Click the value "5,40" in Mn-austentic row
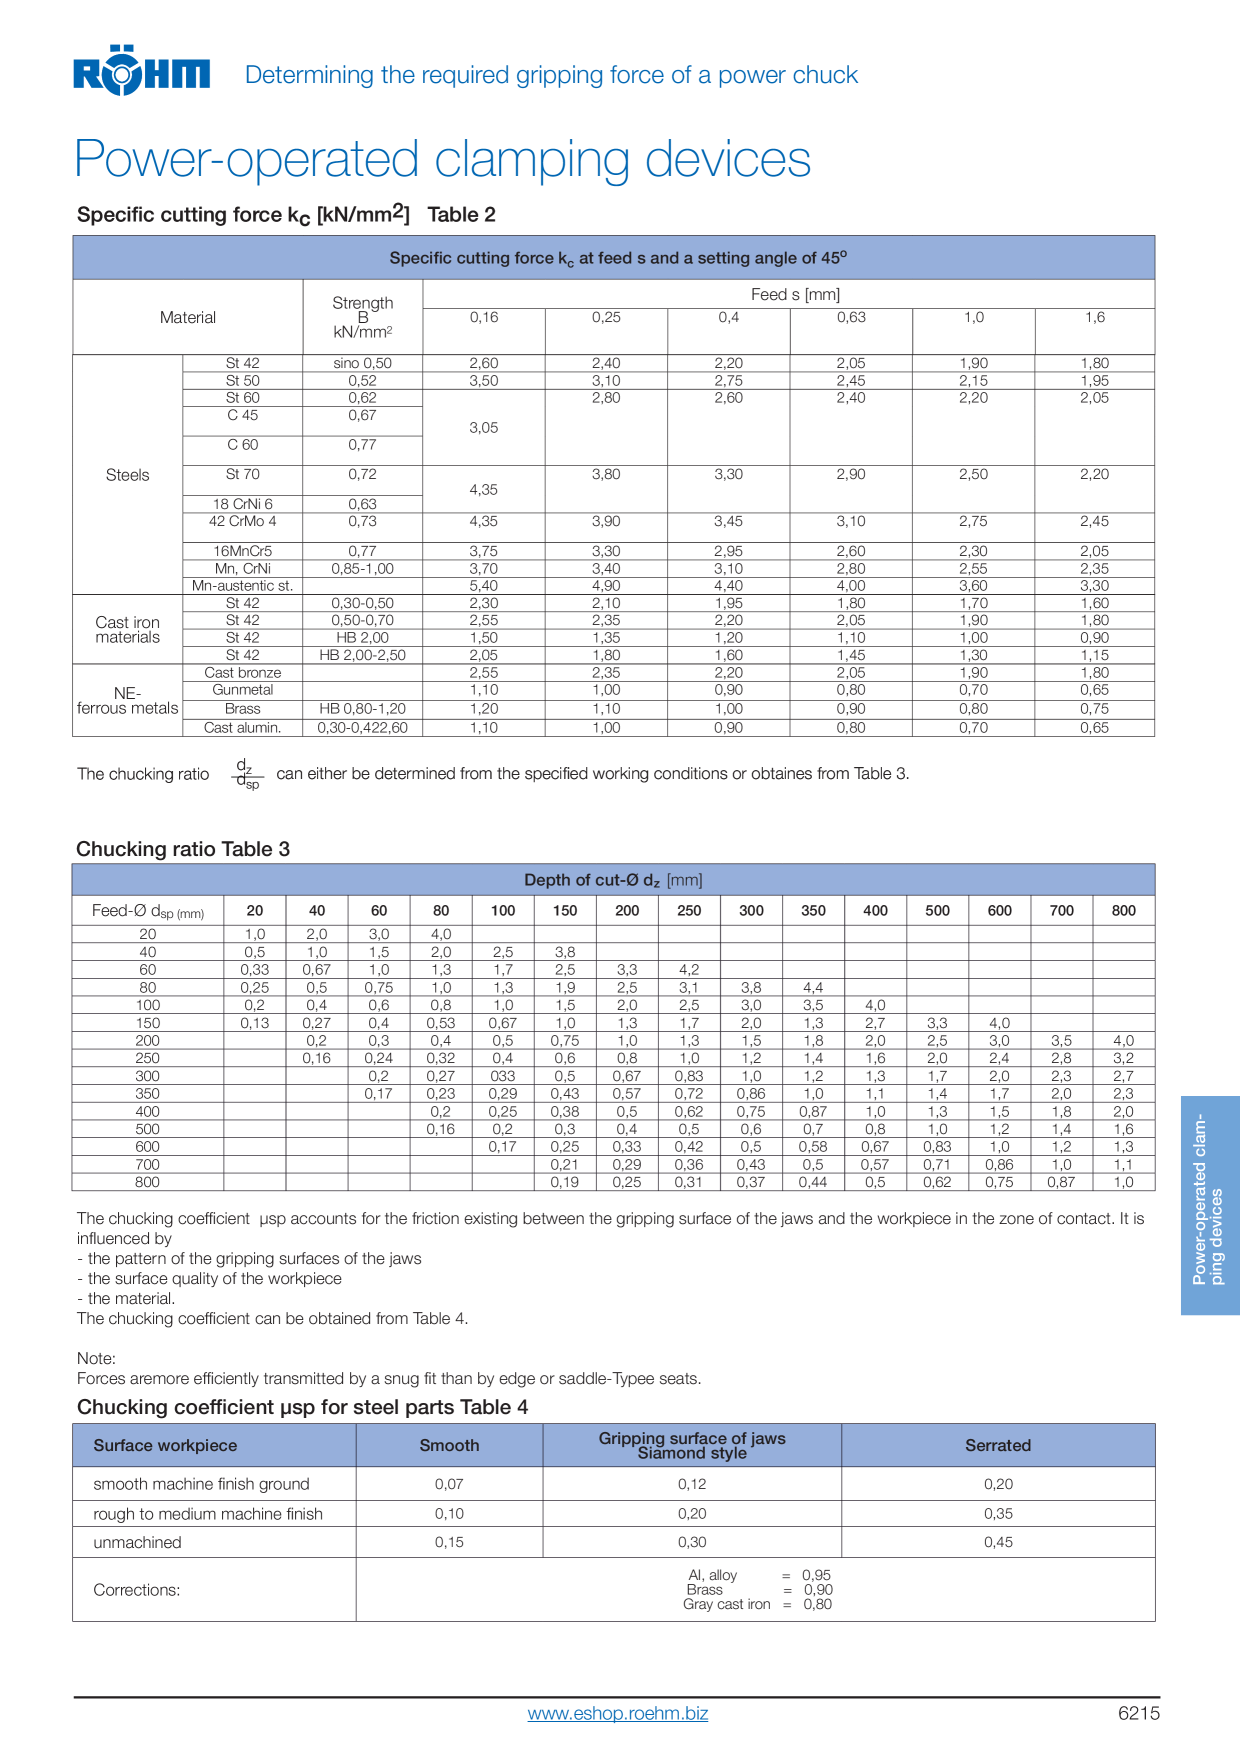The height and width of the screenshot is (1754, 1240). pyautogui.click(x=484, y=586)
